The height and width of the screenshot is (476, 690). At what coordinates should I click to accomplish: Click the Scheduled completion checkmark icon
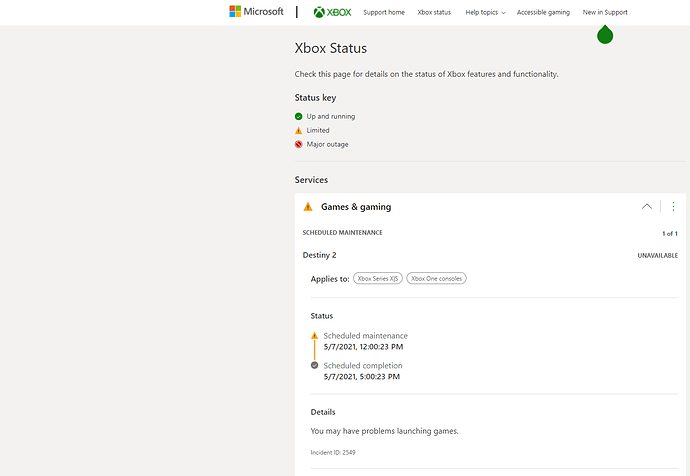(x=314, y=365)
